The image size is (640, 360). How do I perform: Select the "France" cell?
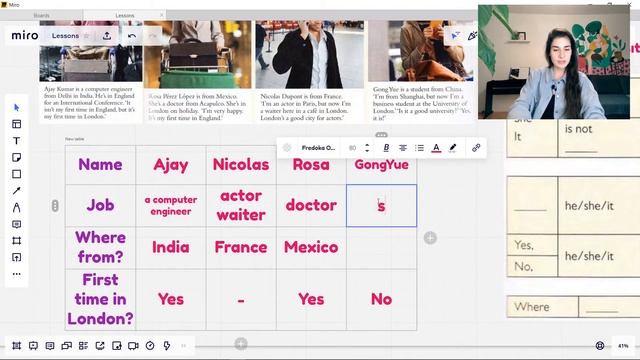[241, 247]
